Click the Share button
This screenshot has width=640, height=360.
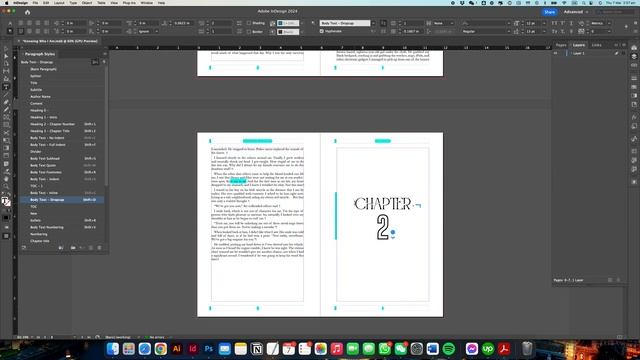(549, 12)
